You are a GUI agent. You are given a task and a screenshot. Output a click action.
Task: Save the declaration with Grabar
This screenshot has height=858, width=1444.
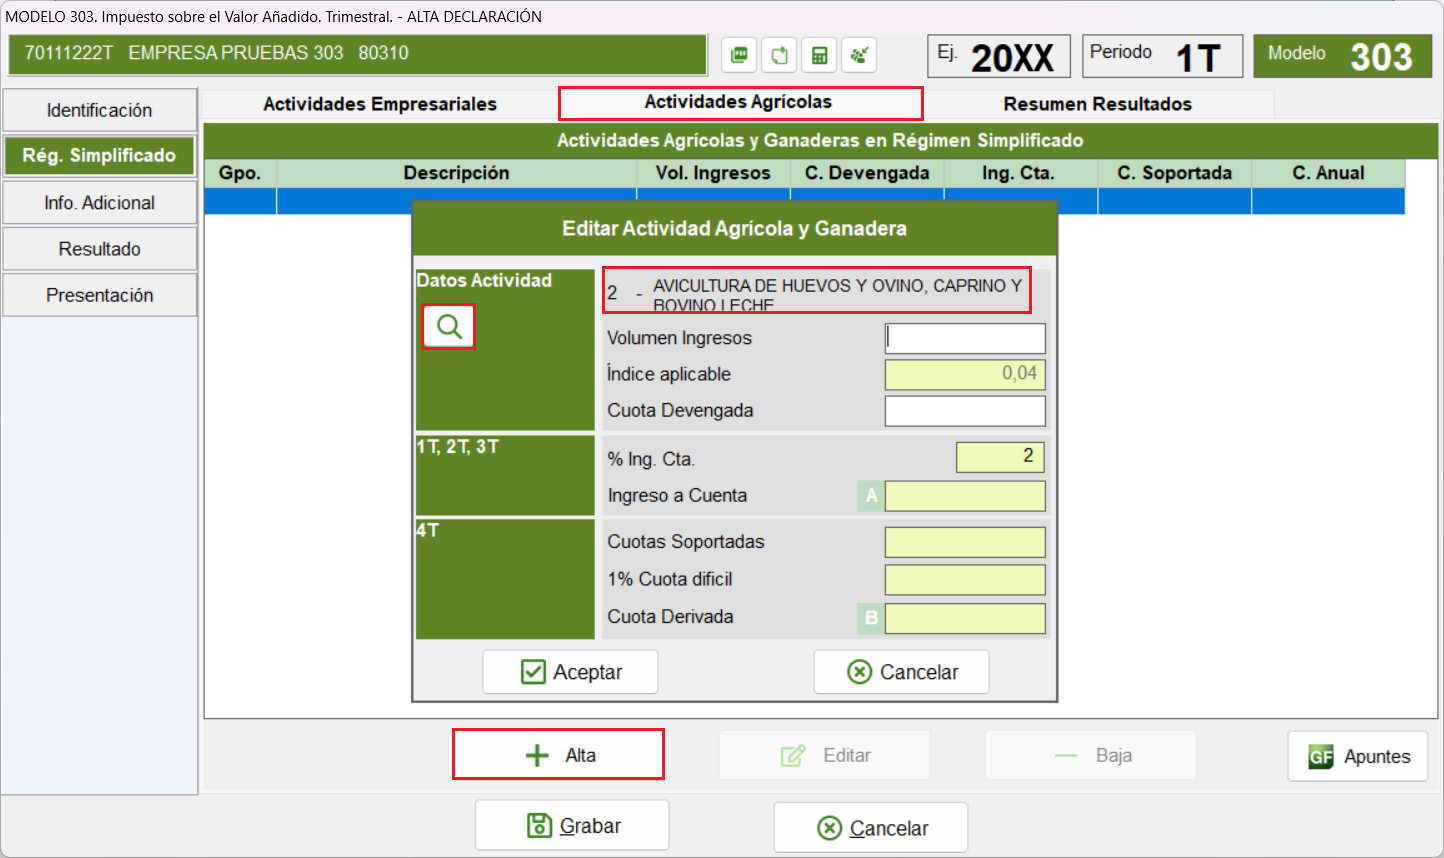[x=572, y=826]
